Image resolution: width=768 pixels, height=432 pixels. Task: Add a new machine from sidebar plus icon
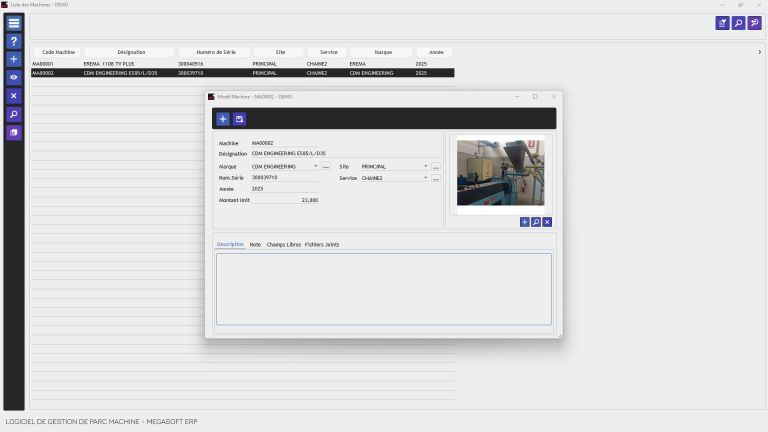pyautogui.click(x=14, y=59)
